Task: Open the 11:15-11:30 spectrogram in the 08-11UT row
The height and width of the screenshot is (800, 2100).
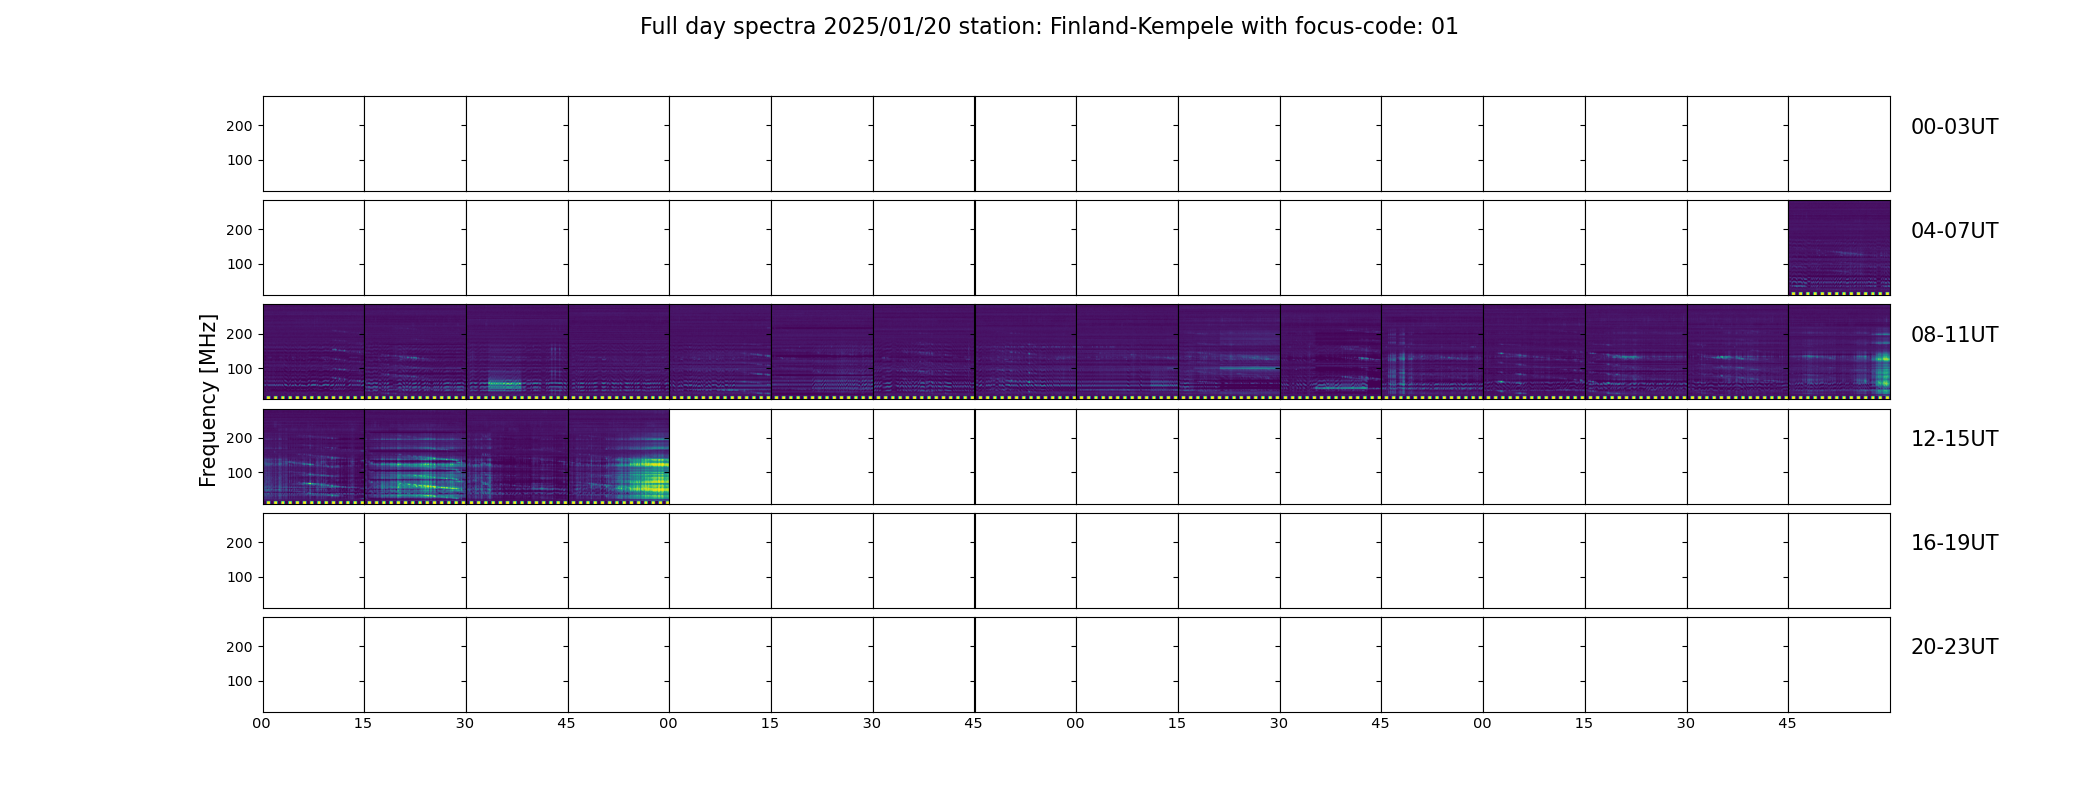Action: 1636,352
